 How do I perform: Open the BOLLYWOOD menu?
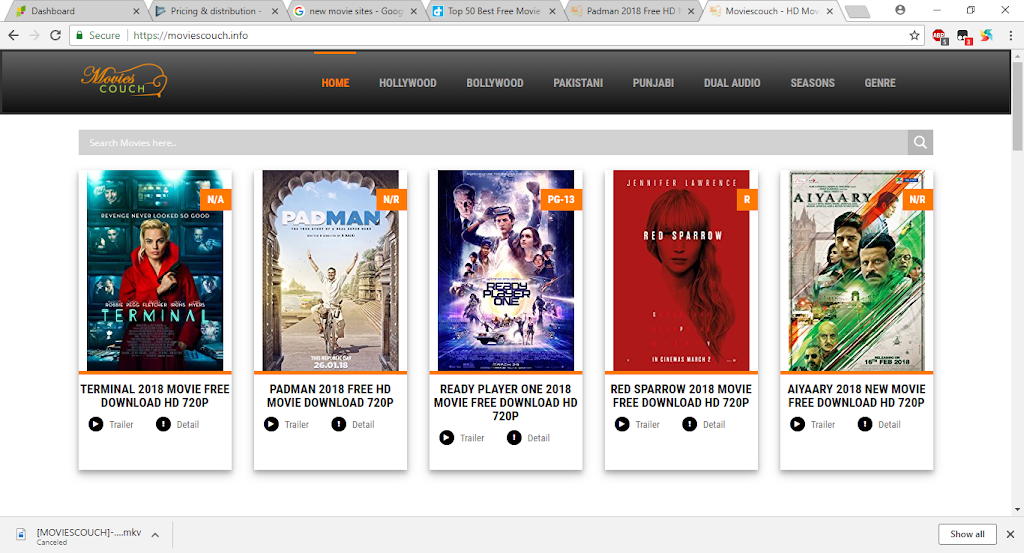pyautogui.click(x=494, y=83)
